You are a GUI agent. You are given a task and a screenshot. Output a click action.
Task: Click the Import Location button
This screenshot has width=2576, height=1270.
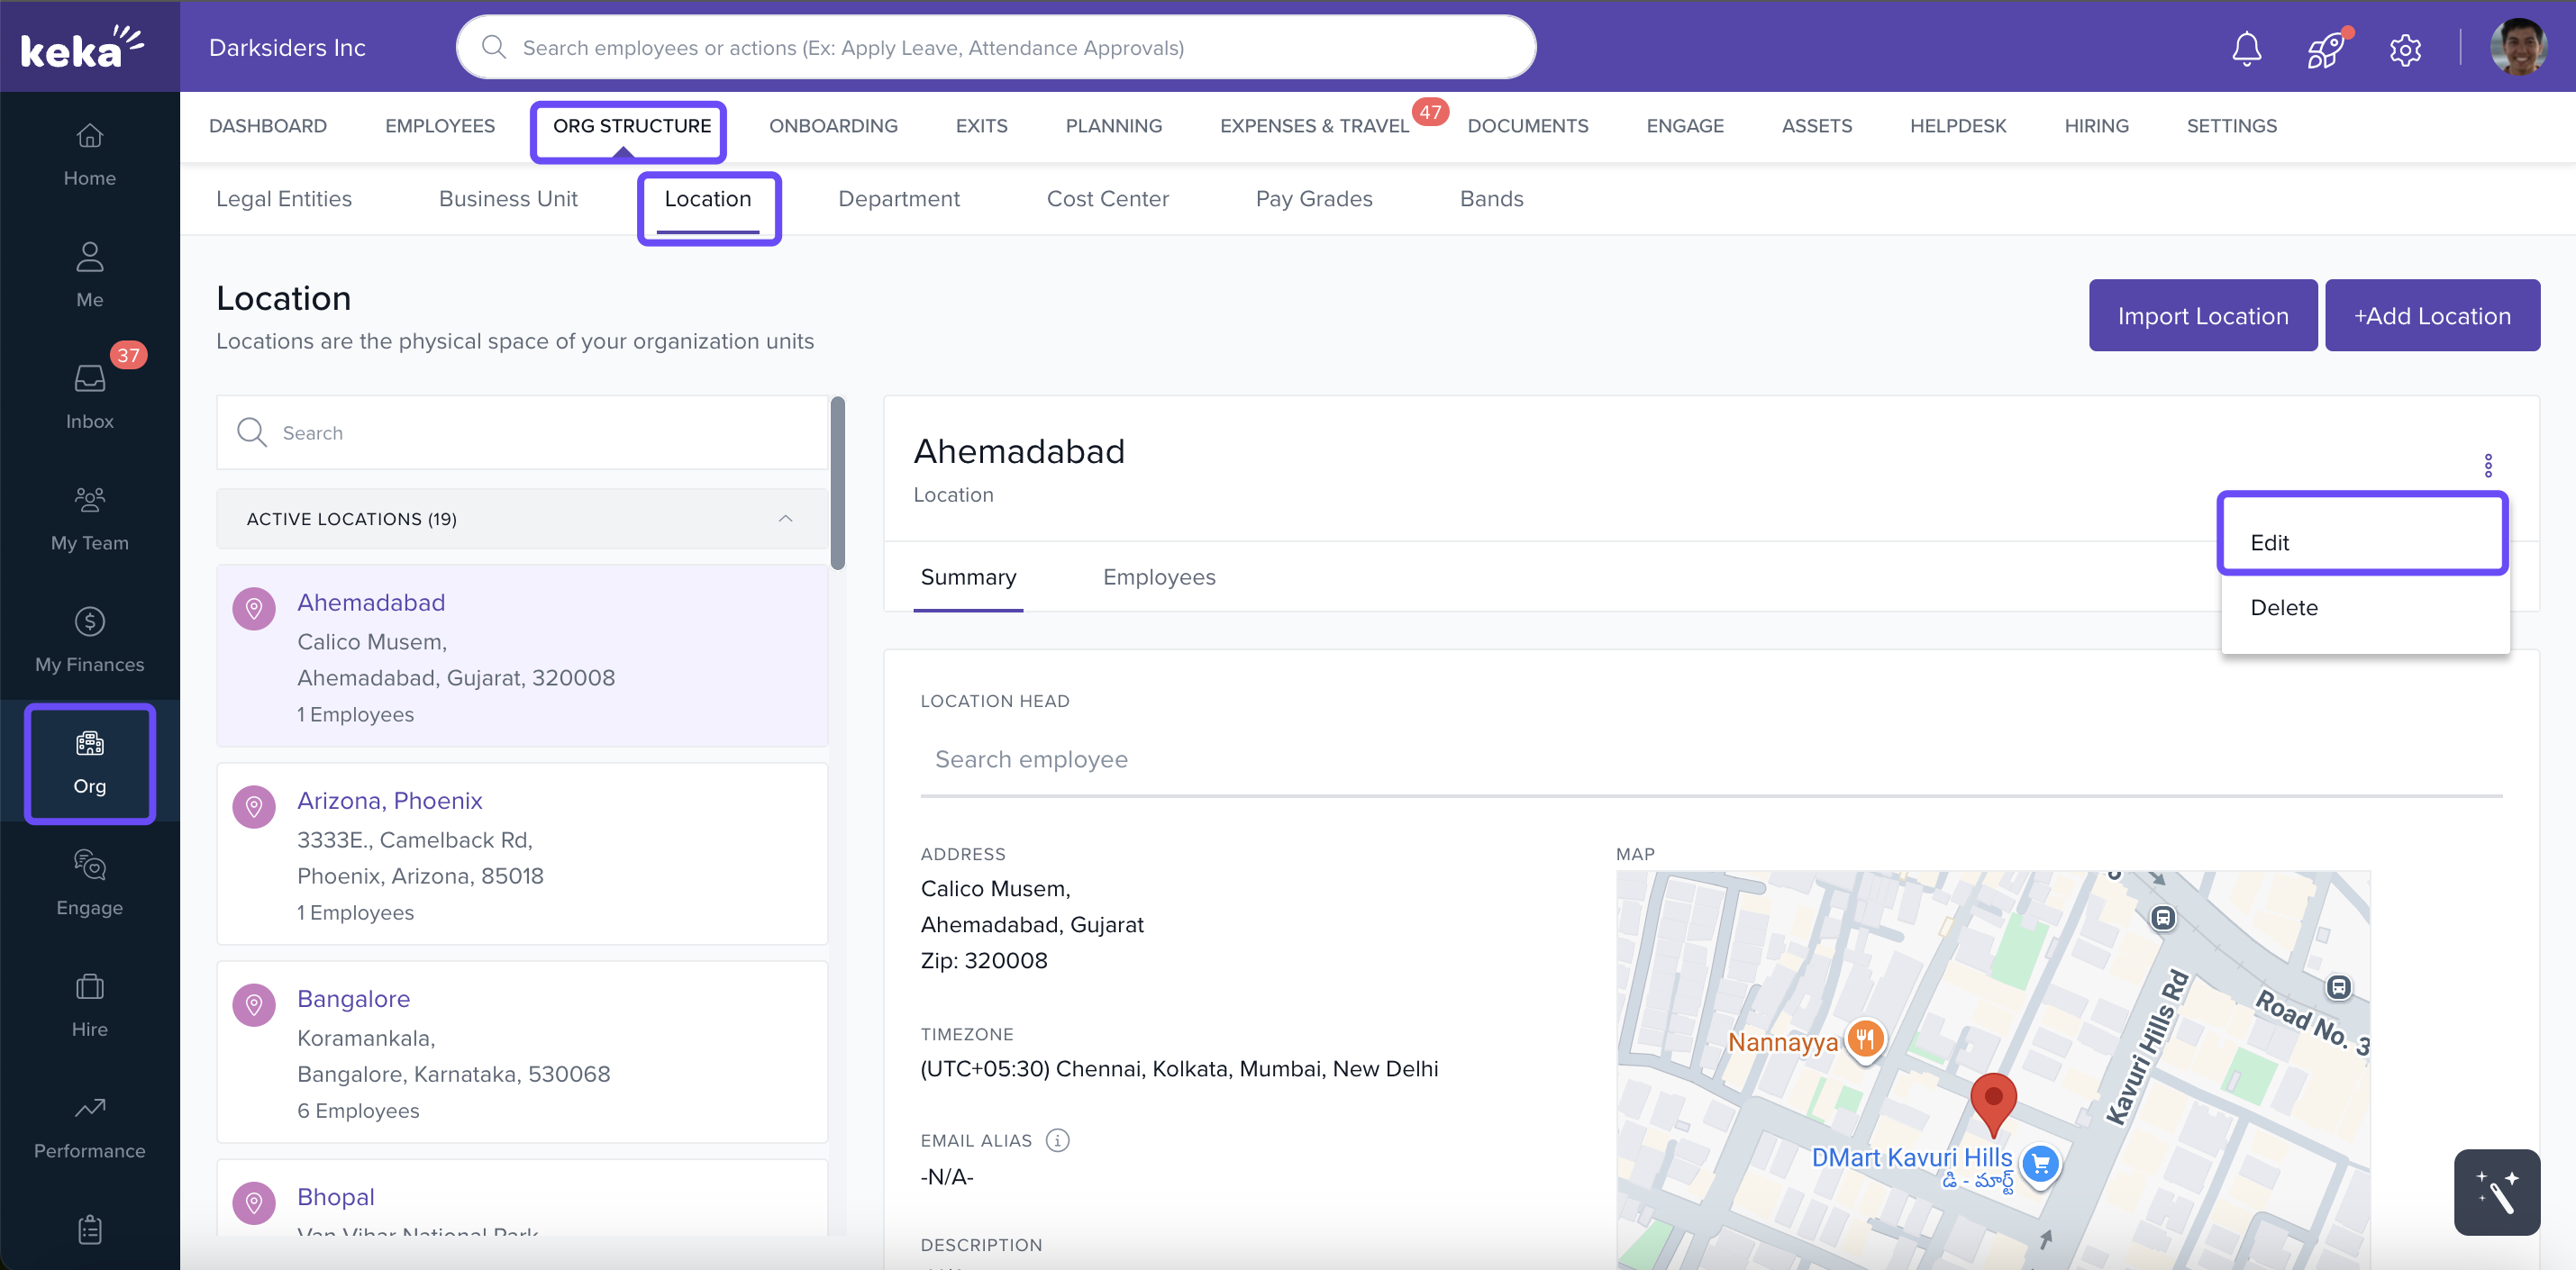[x=2202, y=315]
